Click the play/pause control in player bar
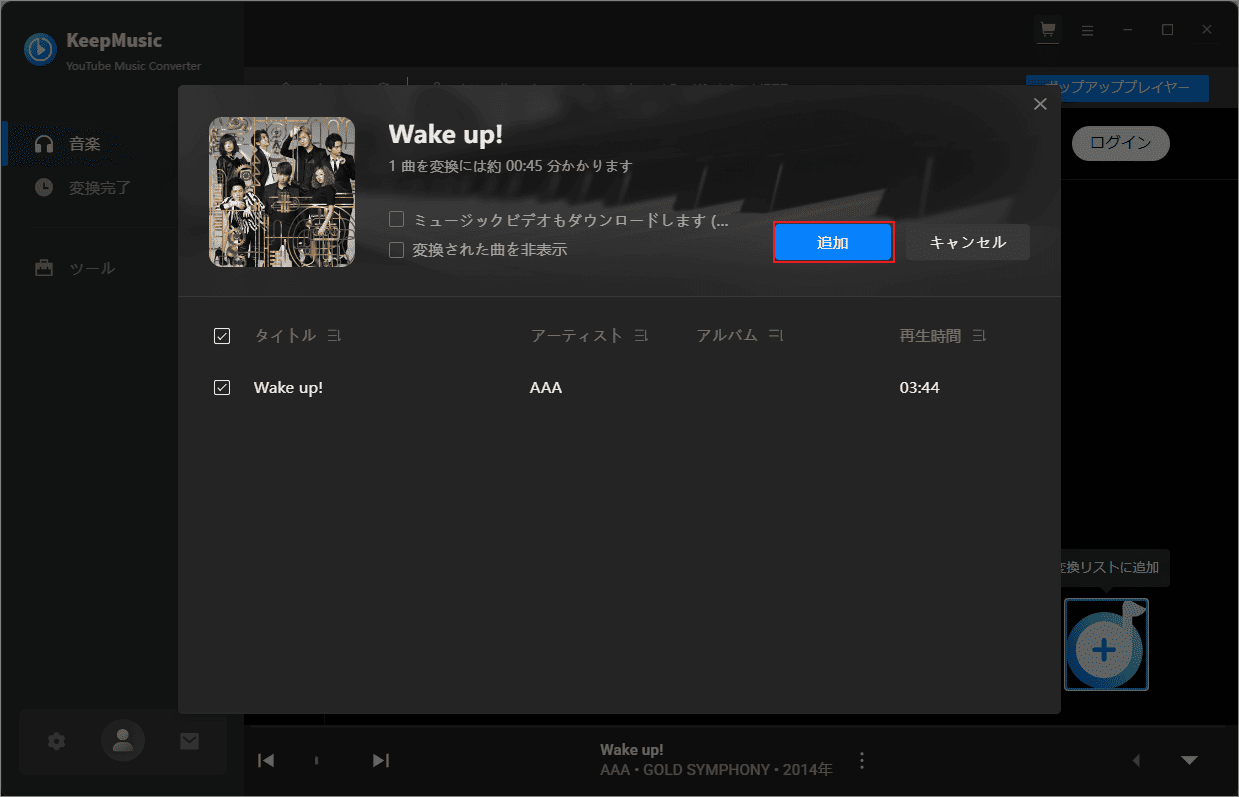Screen dimensions: 1239x797 (317, 761)
